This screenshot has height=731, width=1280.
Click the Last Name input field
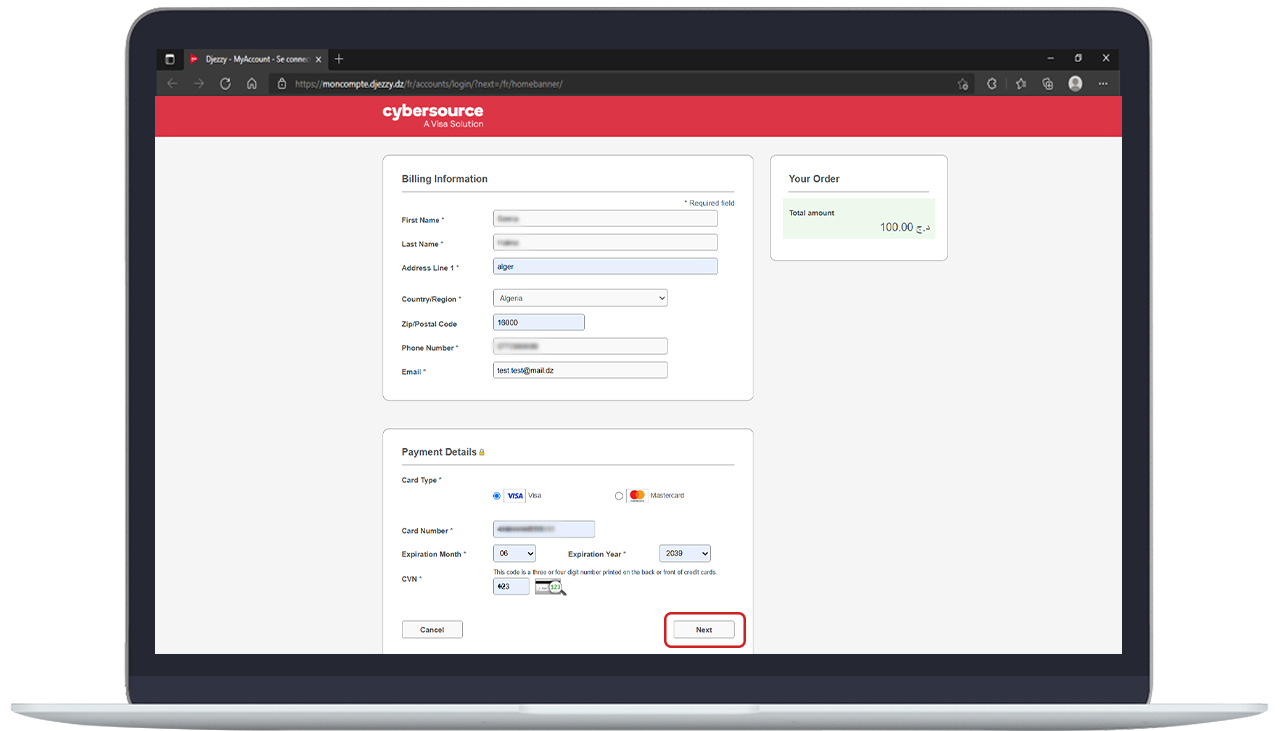pyautogui.click(x=605, y=242)
